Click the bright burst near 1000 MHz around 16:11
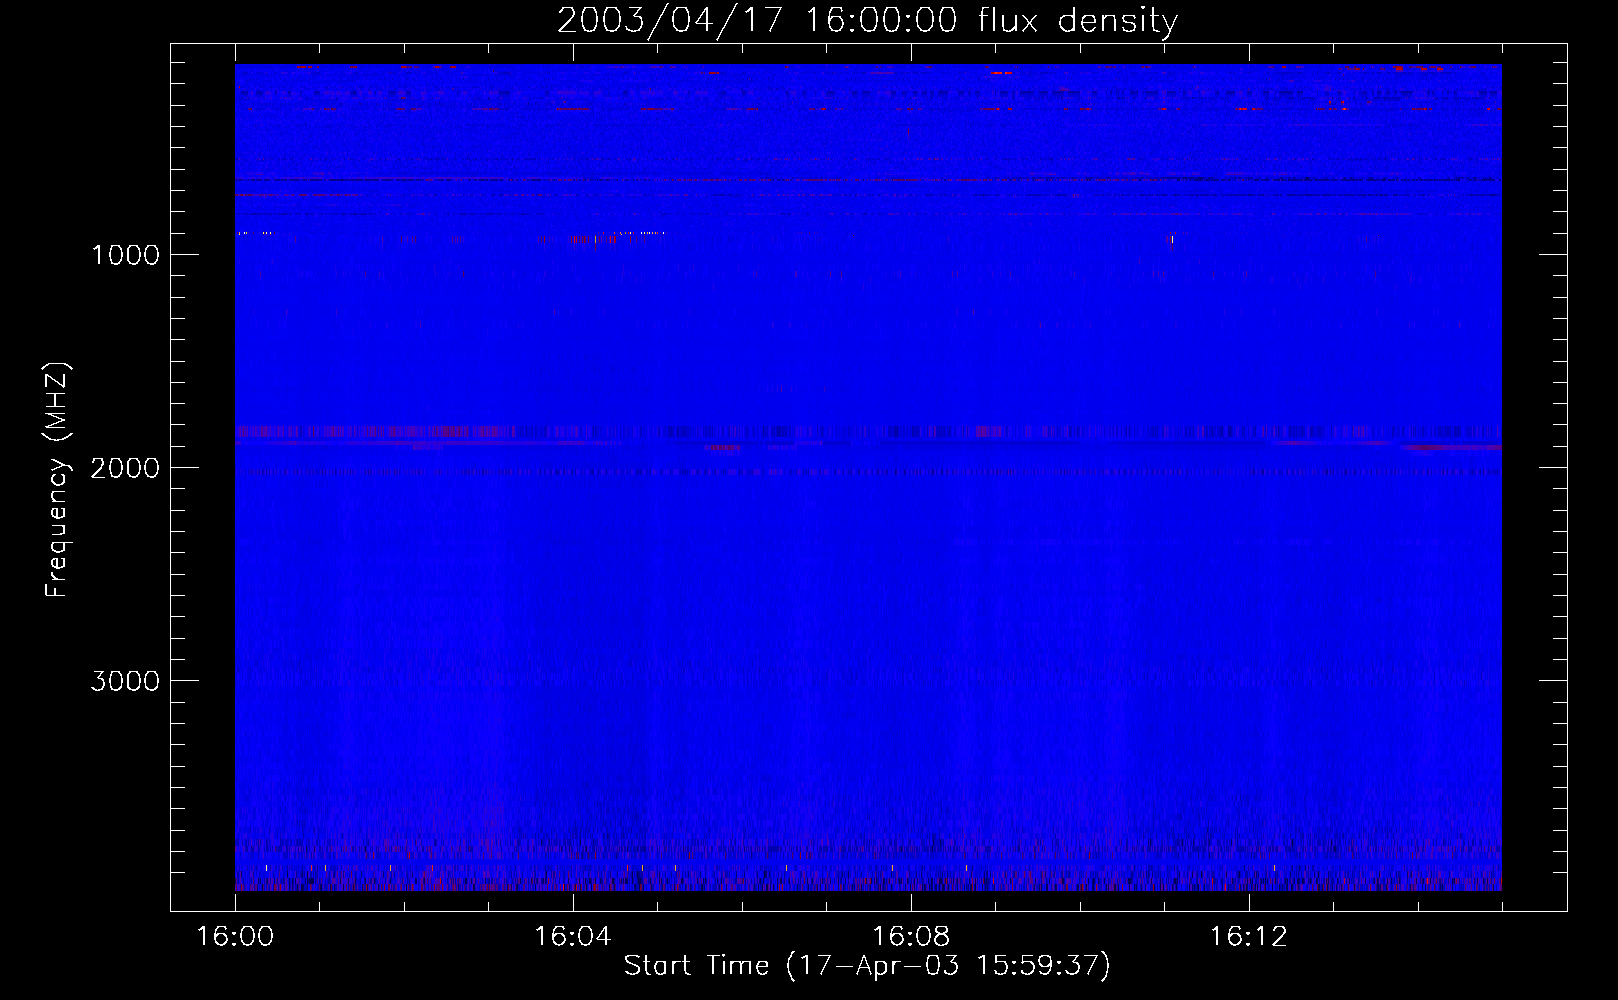 click(1171, 240)
